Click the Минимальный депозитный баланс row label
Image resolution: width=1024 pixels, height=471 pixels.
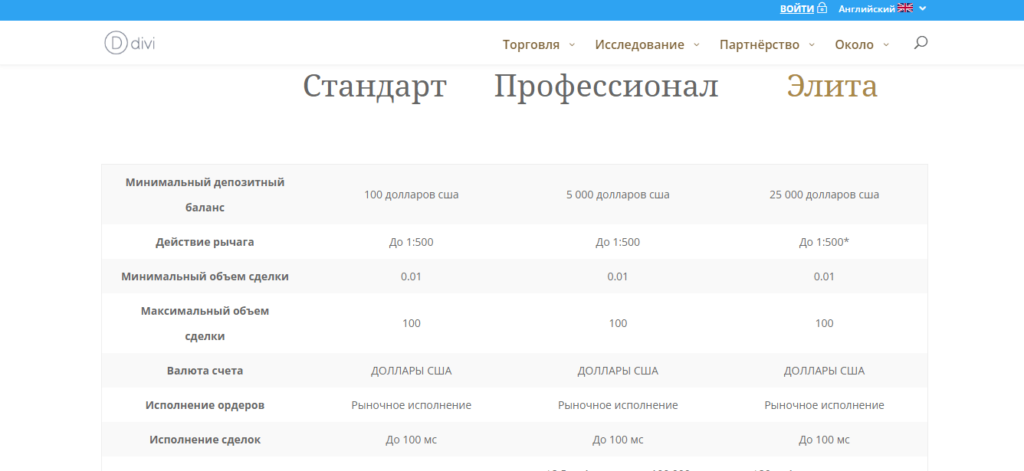click(x=205, y=195)
